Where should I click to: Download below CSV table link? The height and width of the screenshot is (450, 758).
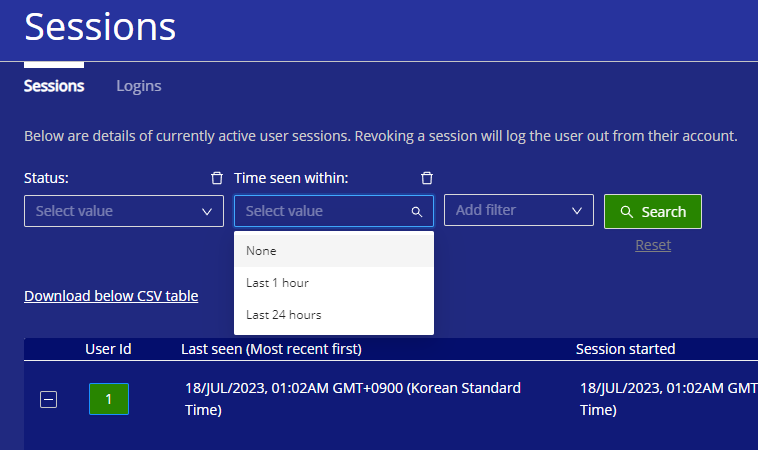(x=111, y=296)
